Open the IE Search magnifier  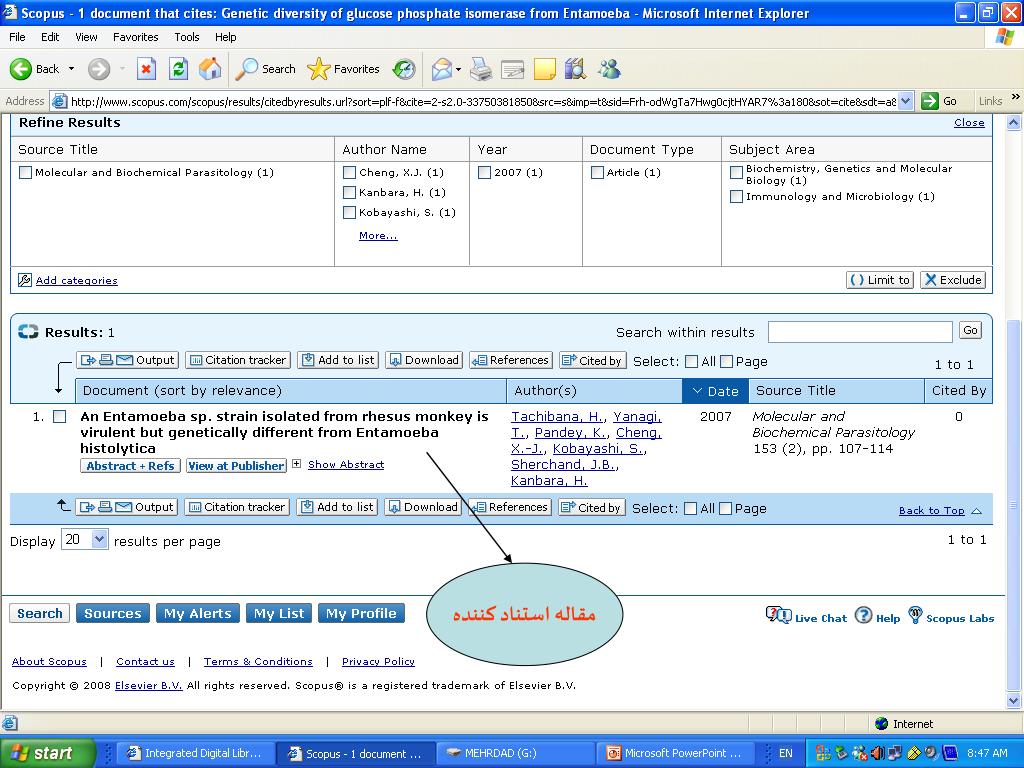246,69
